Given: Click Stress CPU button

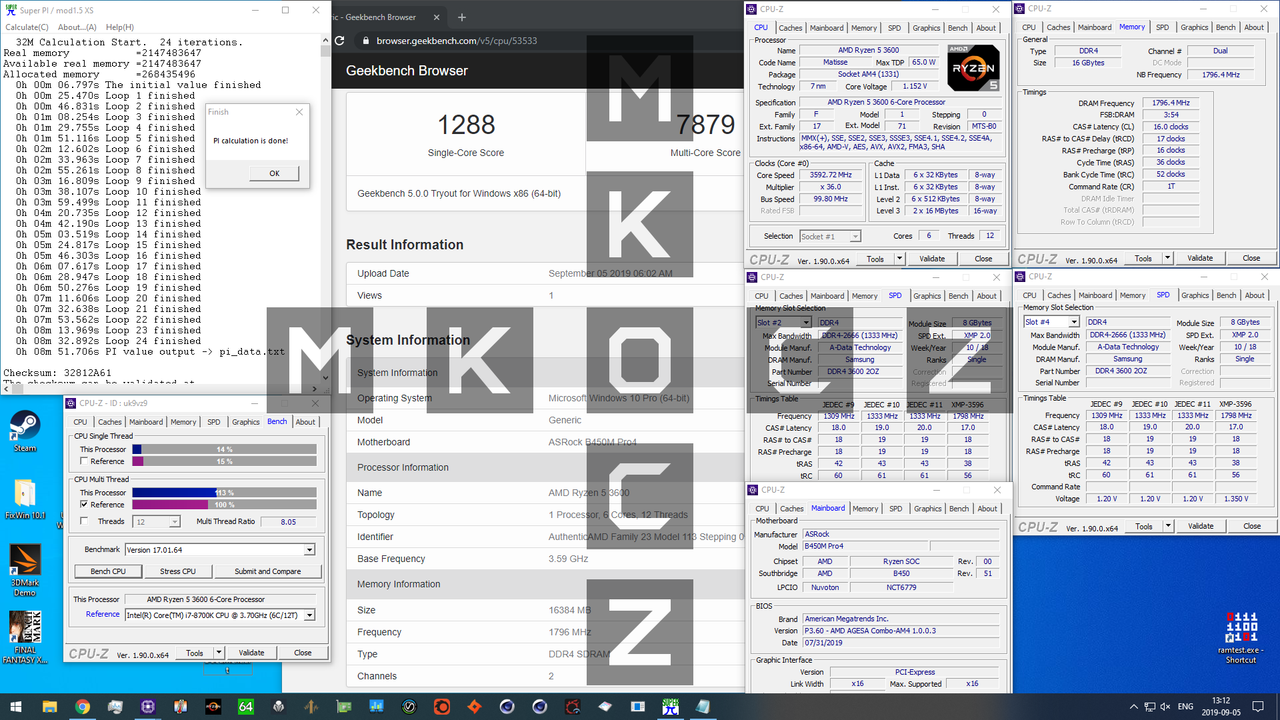Looking at the screenshot, I should (178, 571).
